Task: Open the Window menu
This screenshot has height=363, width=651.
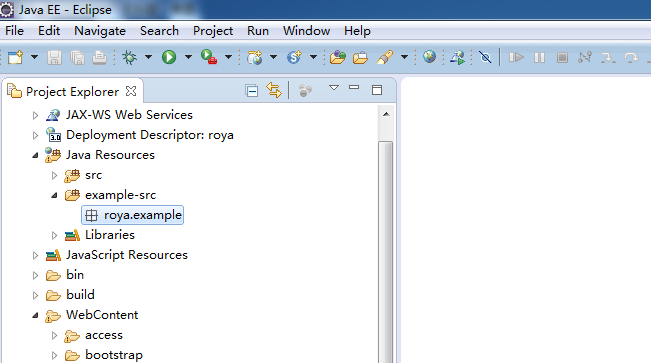Action: (306, 31)
